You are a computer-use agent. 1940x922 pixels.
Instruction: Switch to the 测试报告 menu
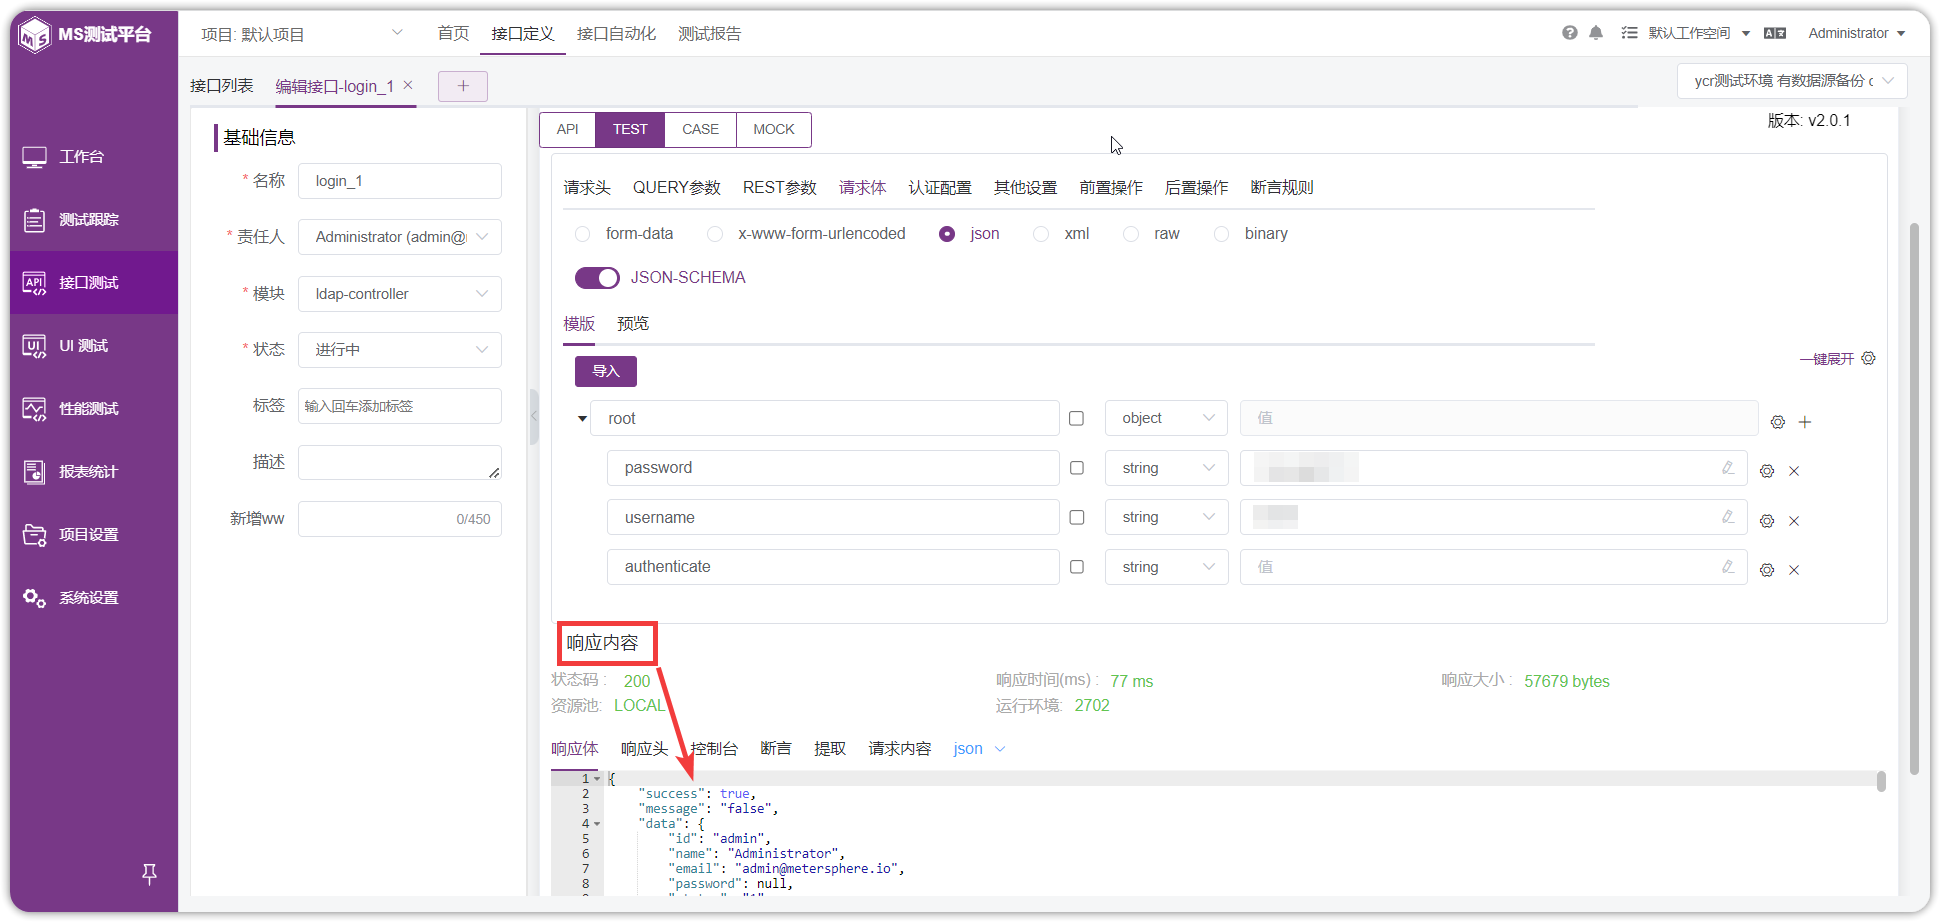point(709,34)
